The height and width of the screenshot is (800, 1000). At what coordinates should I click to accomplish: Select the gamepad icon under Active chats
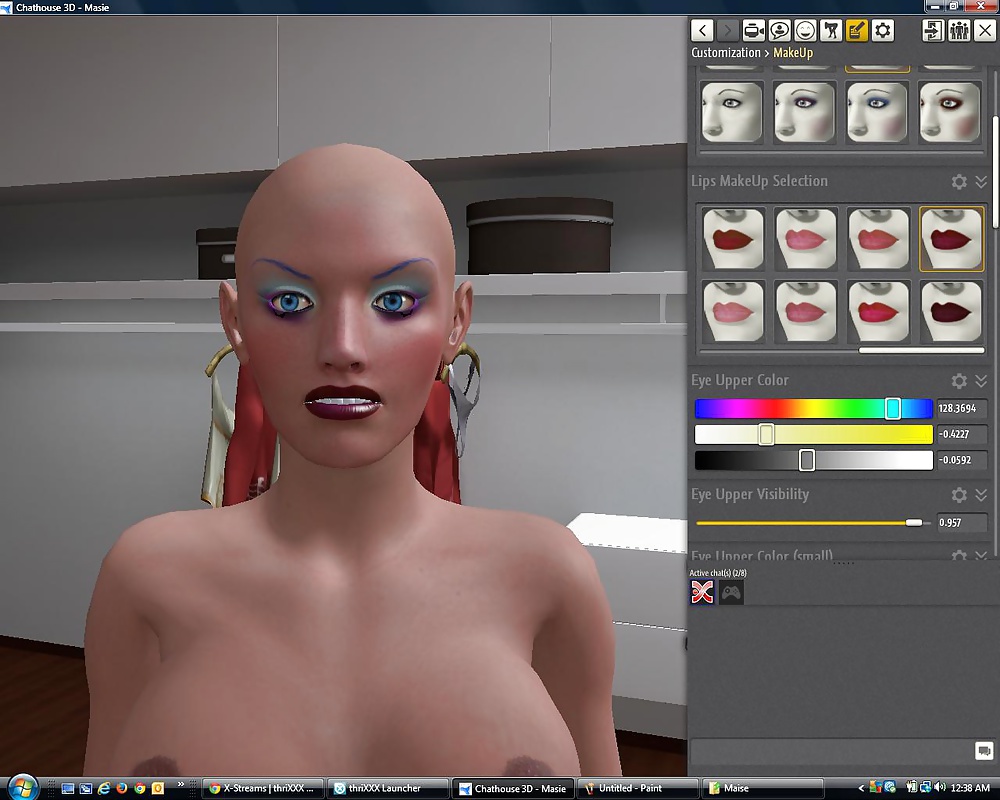pos(732,593)
